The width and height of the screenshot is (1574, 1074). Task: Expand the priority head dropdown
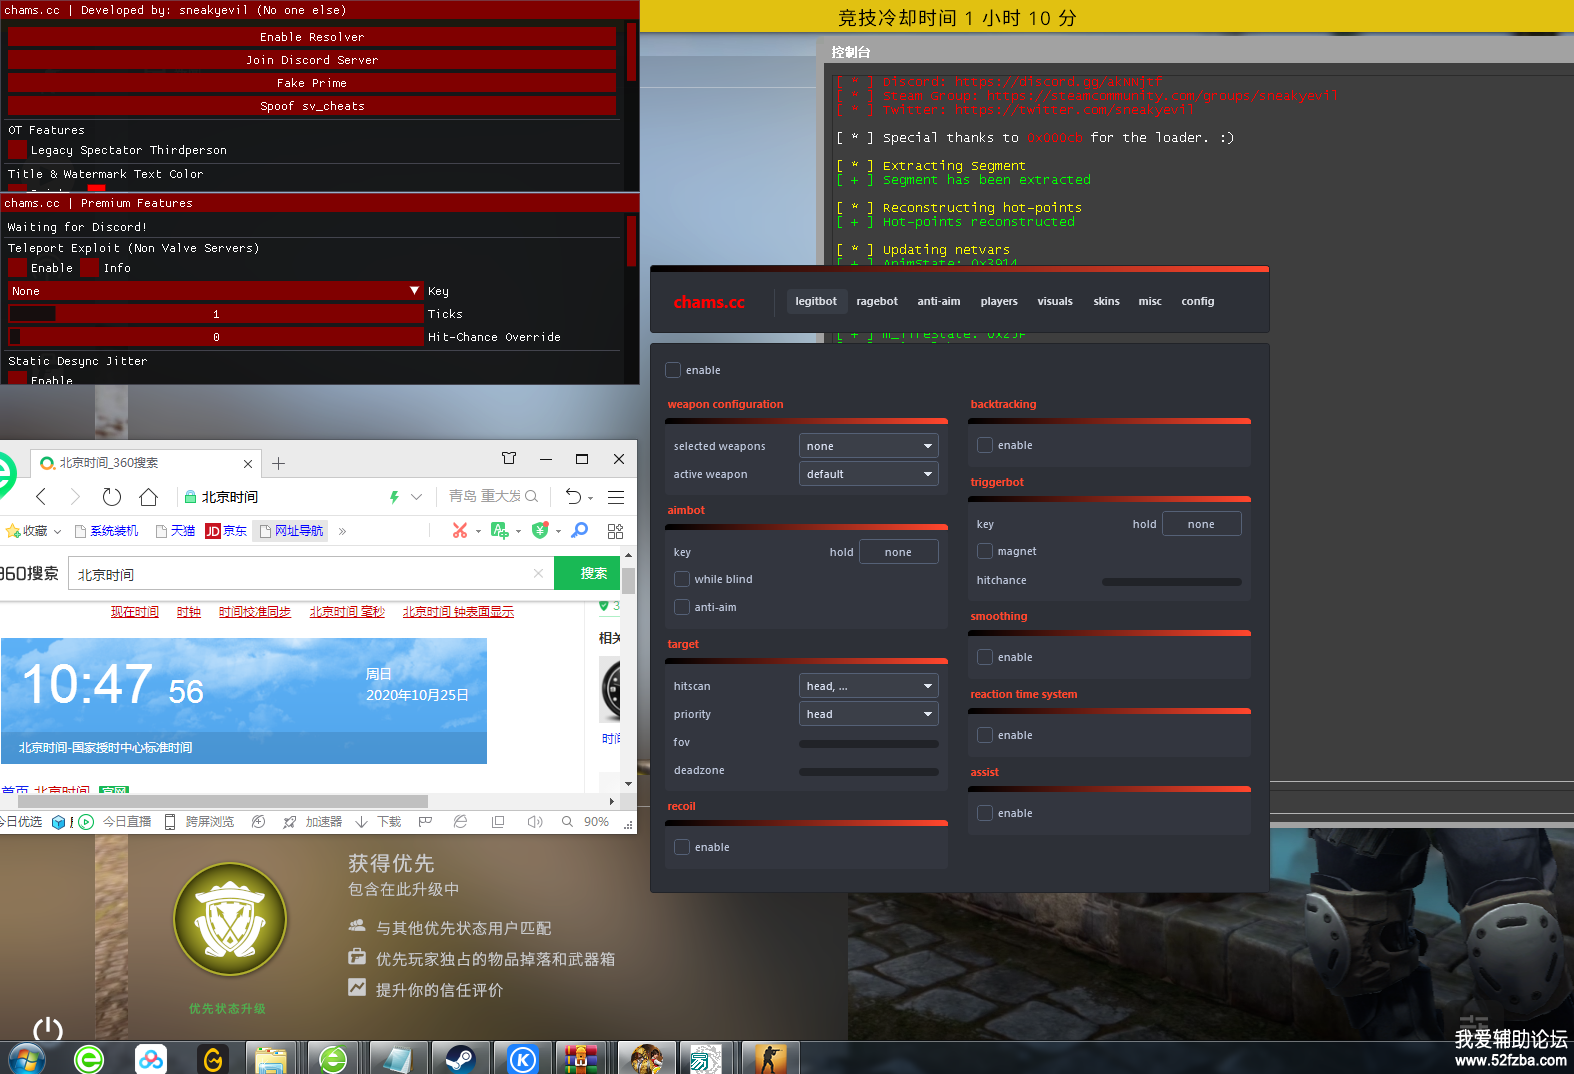(x=868, y=715)
